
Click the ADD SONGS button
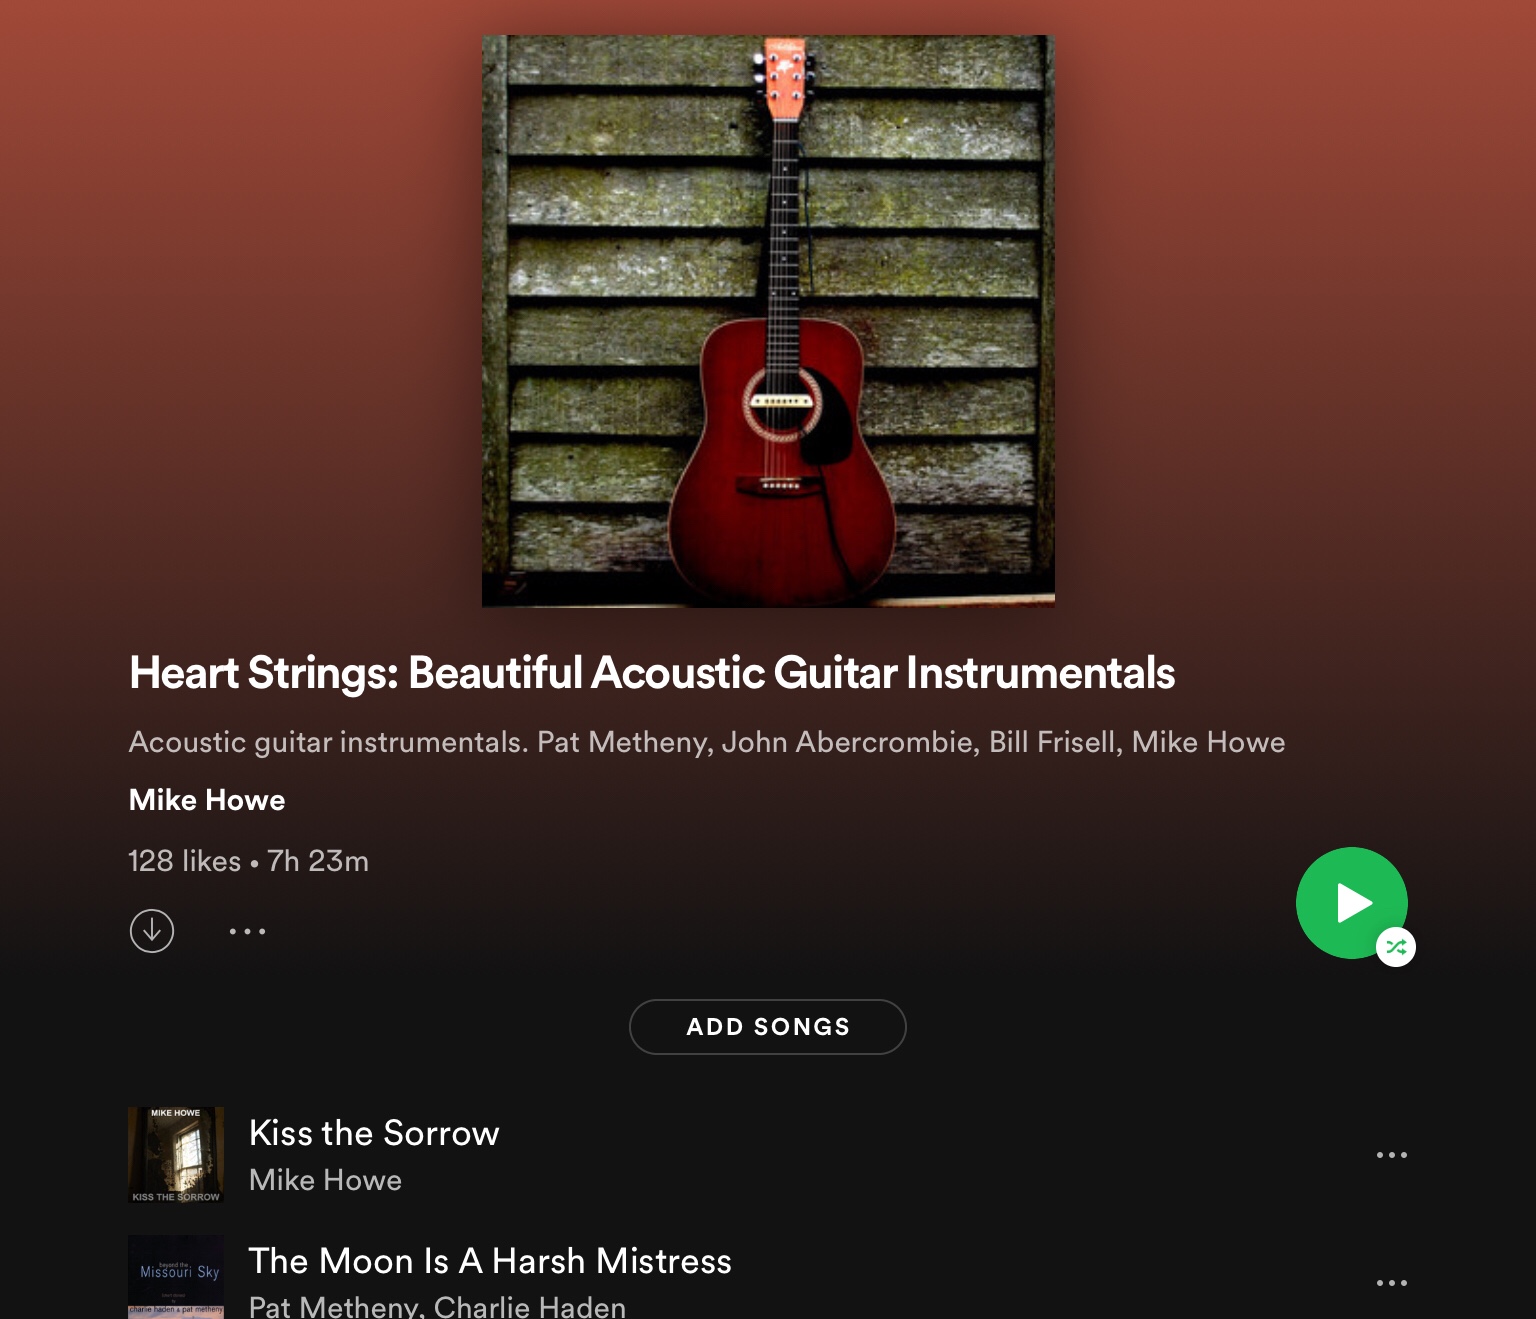[x=768, y=1027]
